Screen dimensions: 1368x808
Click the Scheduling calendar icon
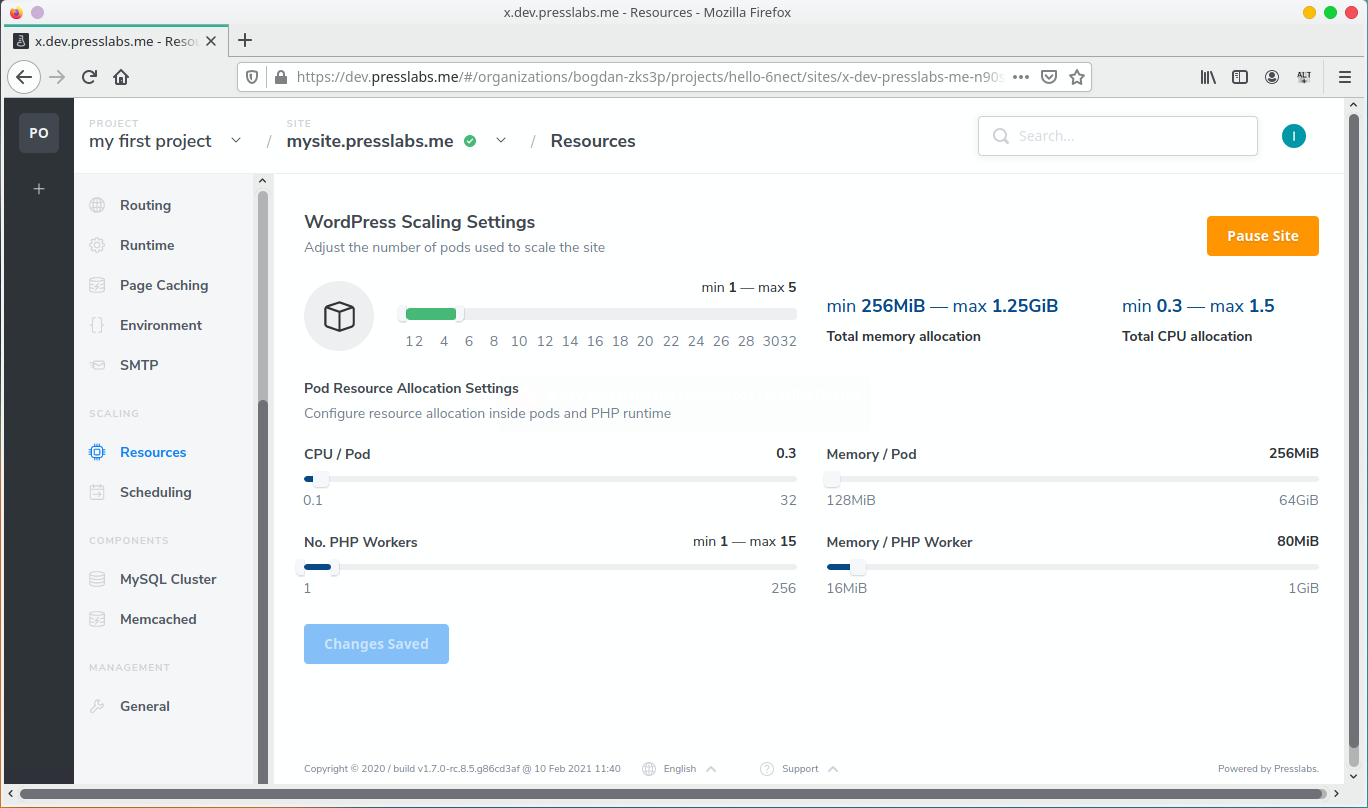pyautogui.click(x=97, y=492)
